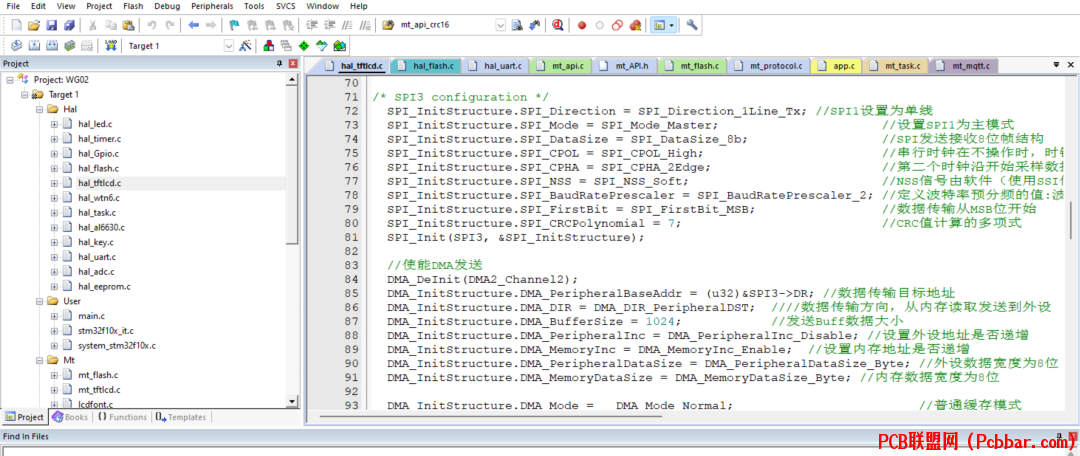Insert a bookmark with the flag icon
Image resolution: width=1080 pixels, height=456 pixels.
[233, 25]
